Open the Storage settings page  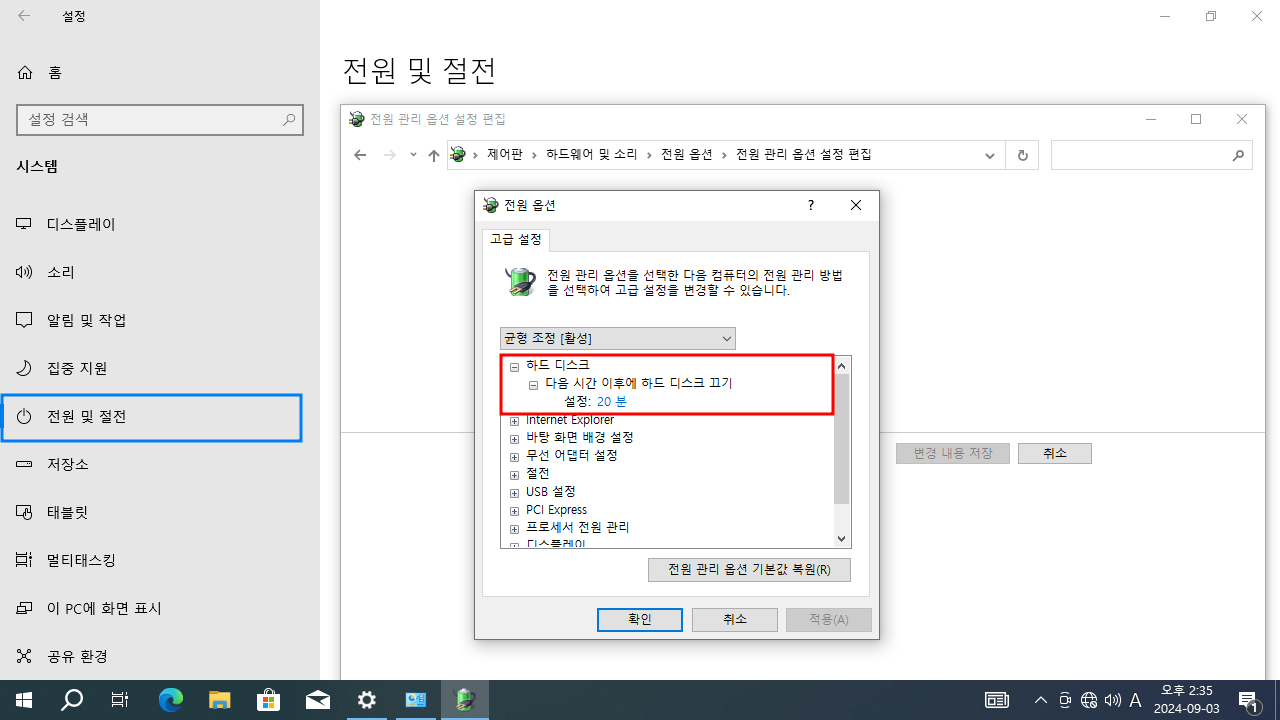160,464
